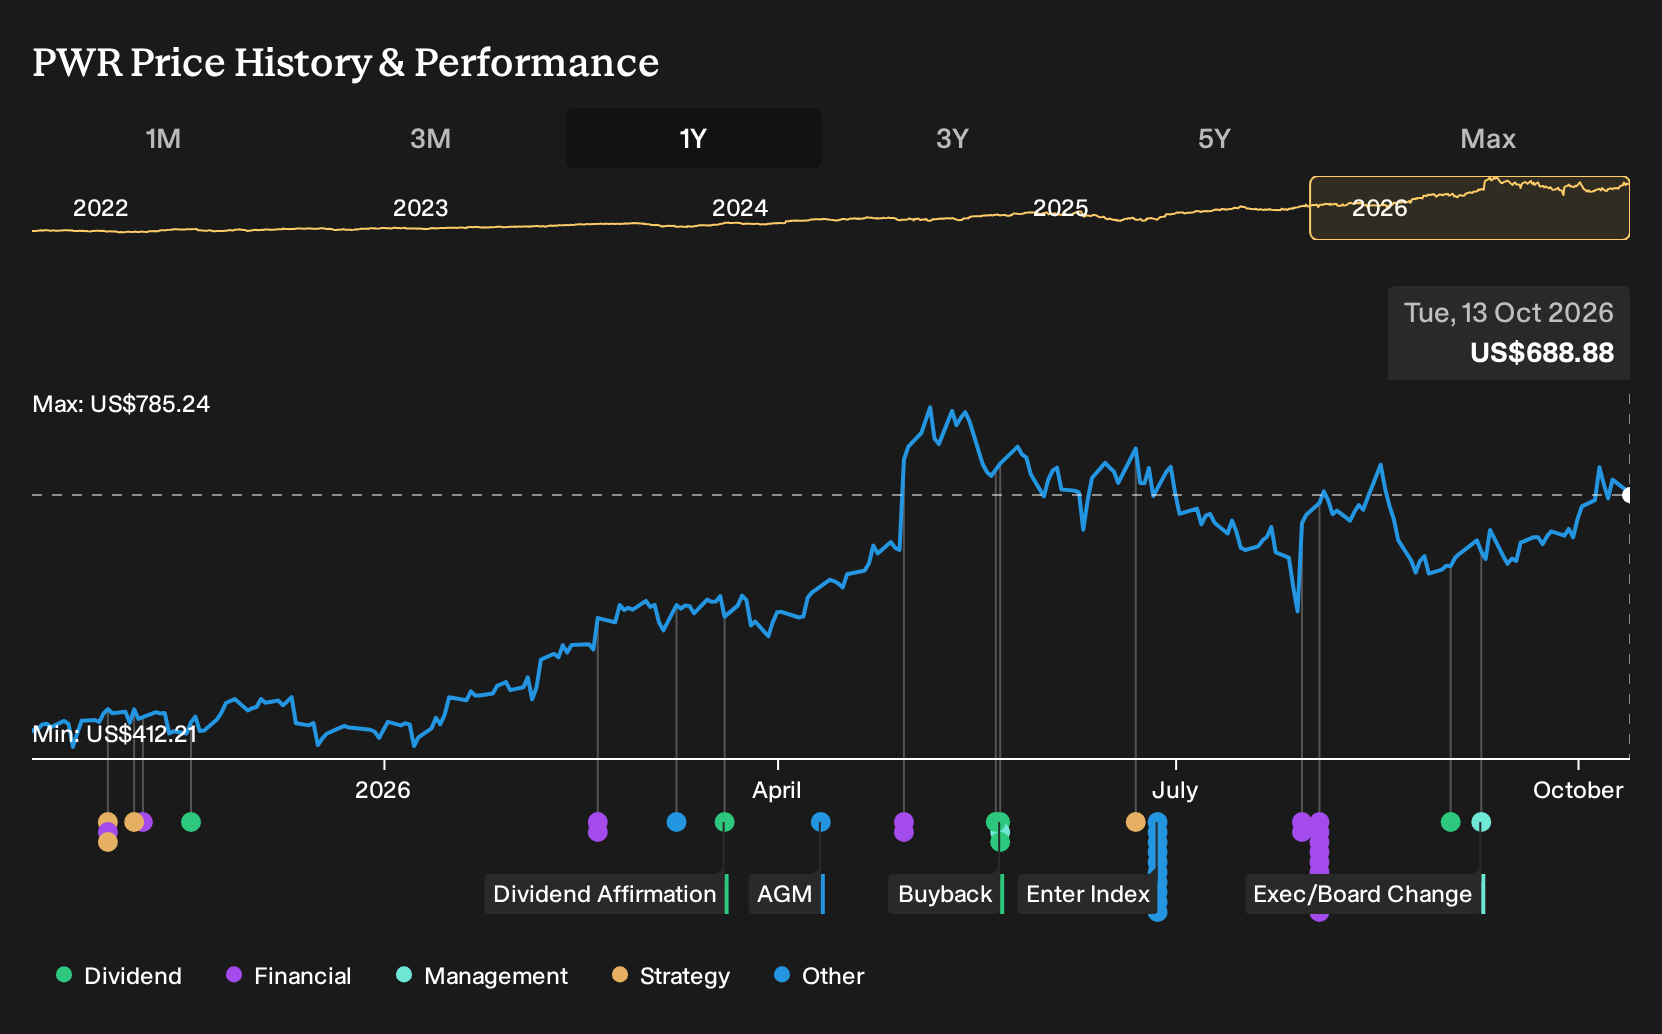The height and width of the screenshot is (1034, 1662).
Task: Toggle the Strategy legend filter
Action: pos(671,976)
